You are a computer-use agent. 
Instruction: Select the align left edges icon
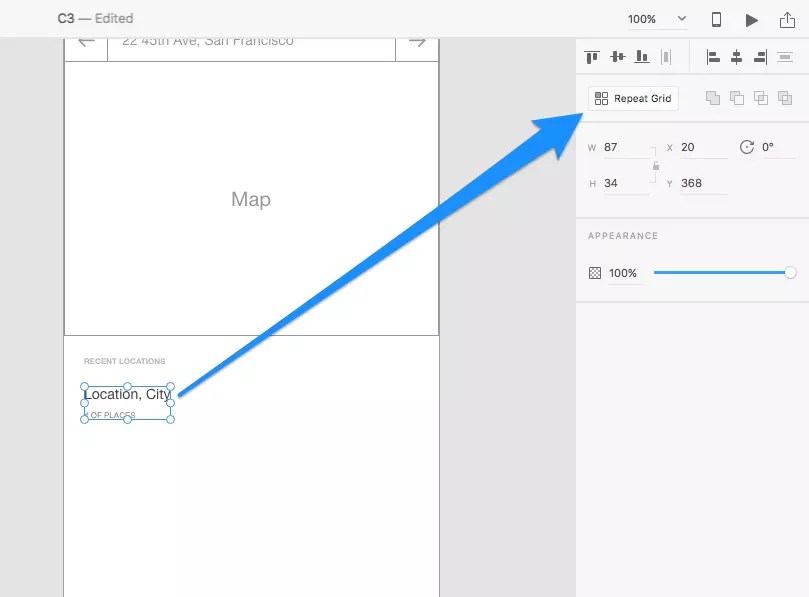(x=712, y=57)
